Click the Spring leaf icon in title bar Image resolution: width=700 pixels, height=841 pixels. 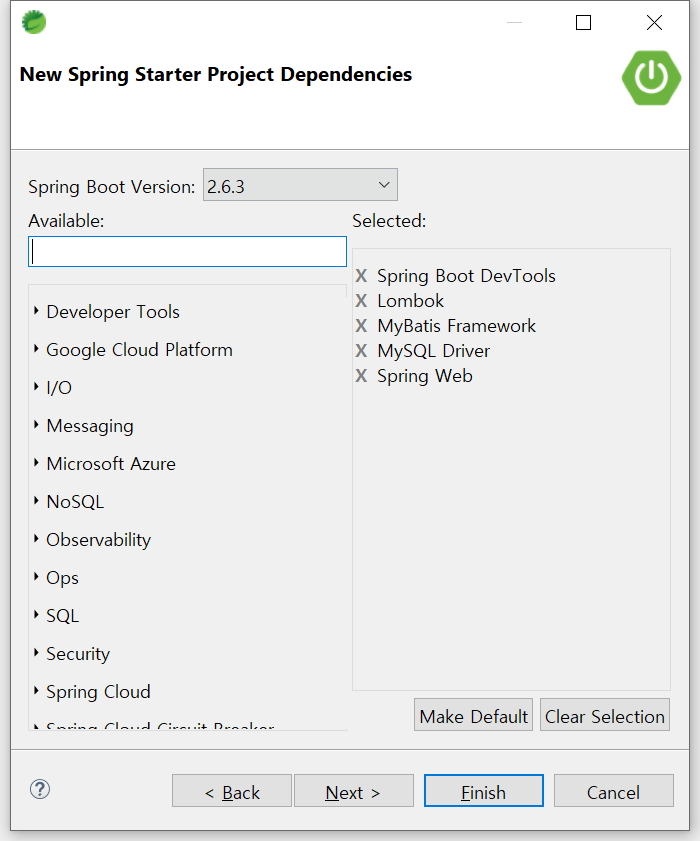(34, 22)
